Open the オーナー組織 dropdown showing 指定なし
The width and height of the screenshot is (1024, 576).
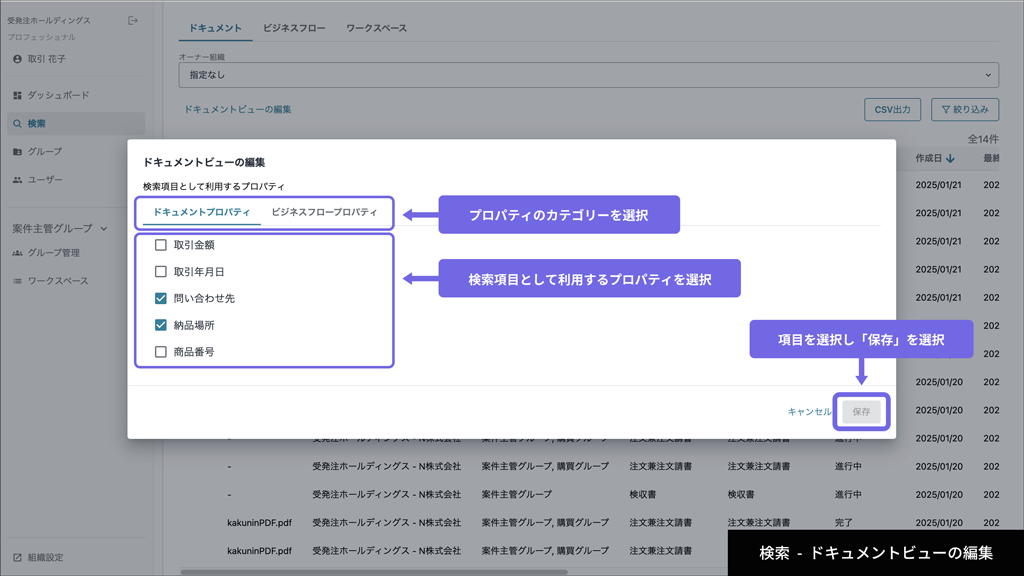(x=588, y=75)
